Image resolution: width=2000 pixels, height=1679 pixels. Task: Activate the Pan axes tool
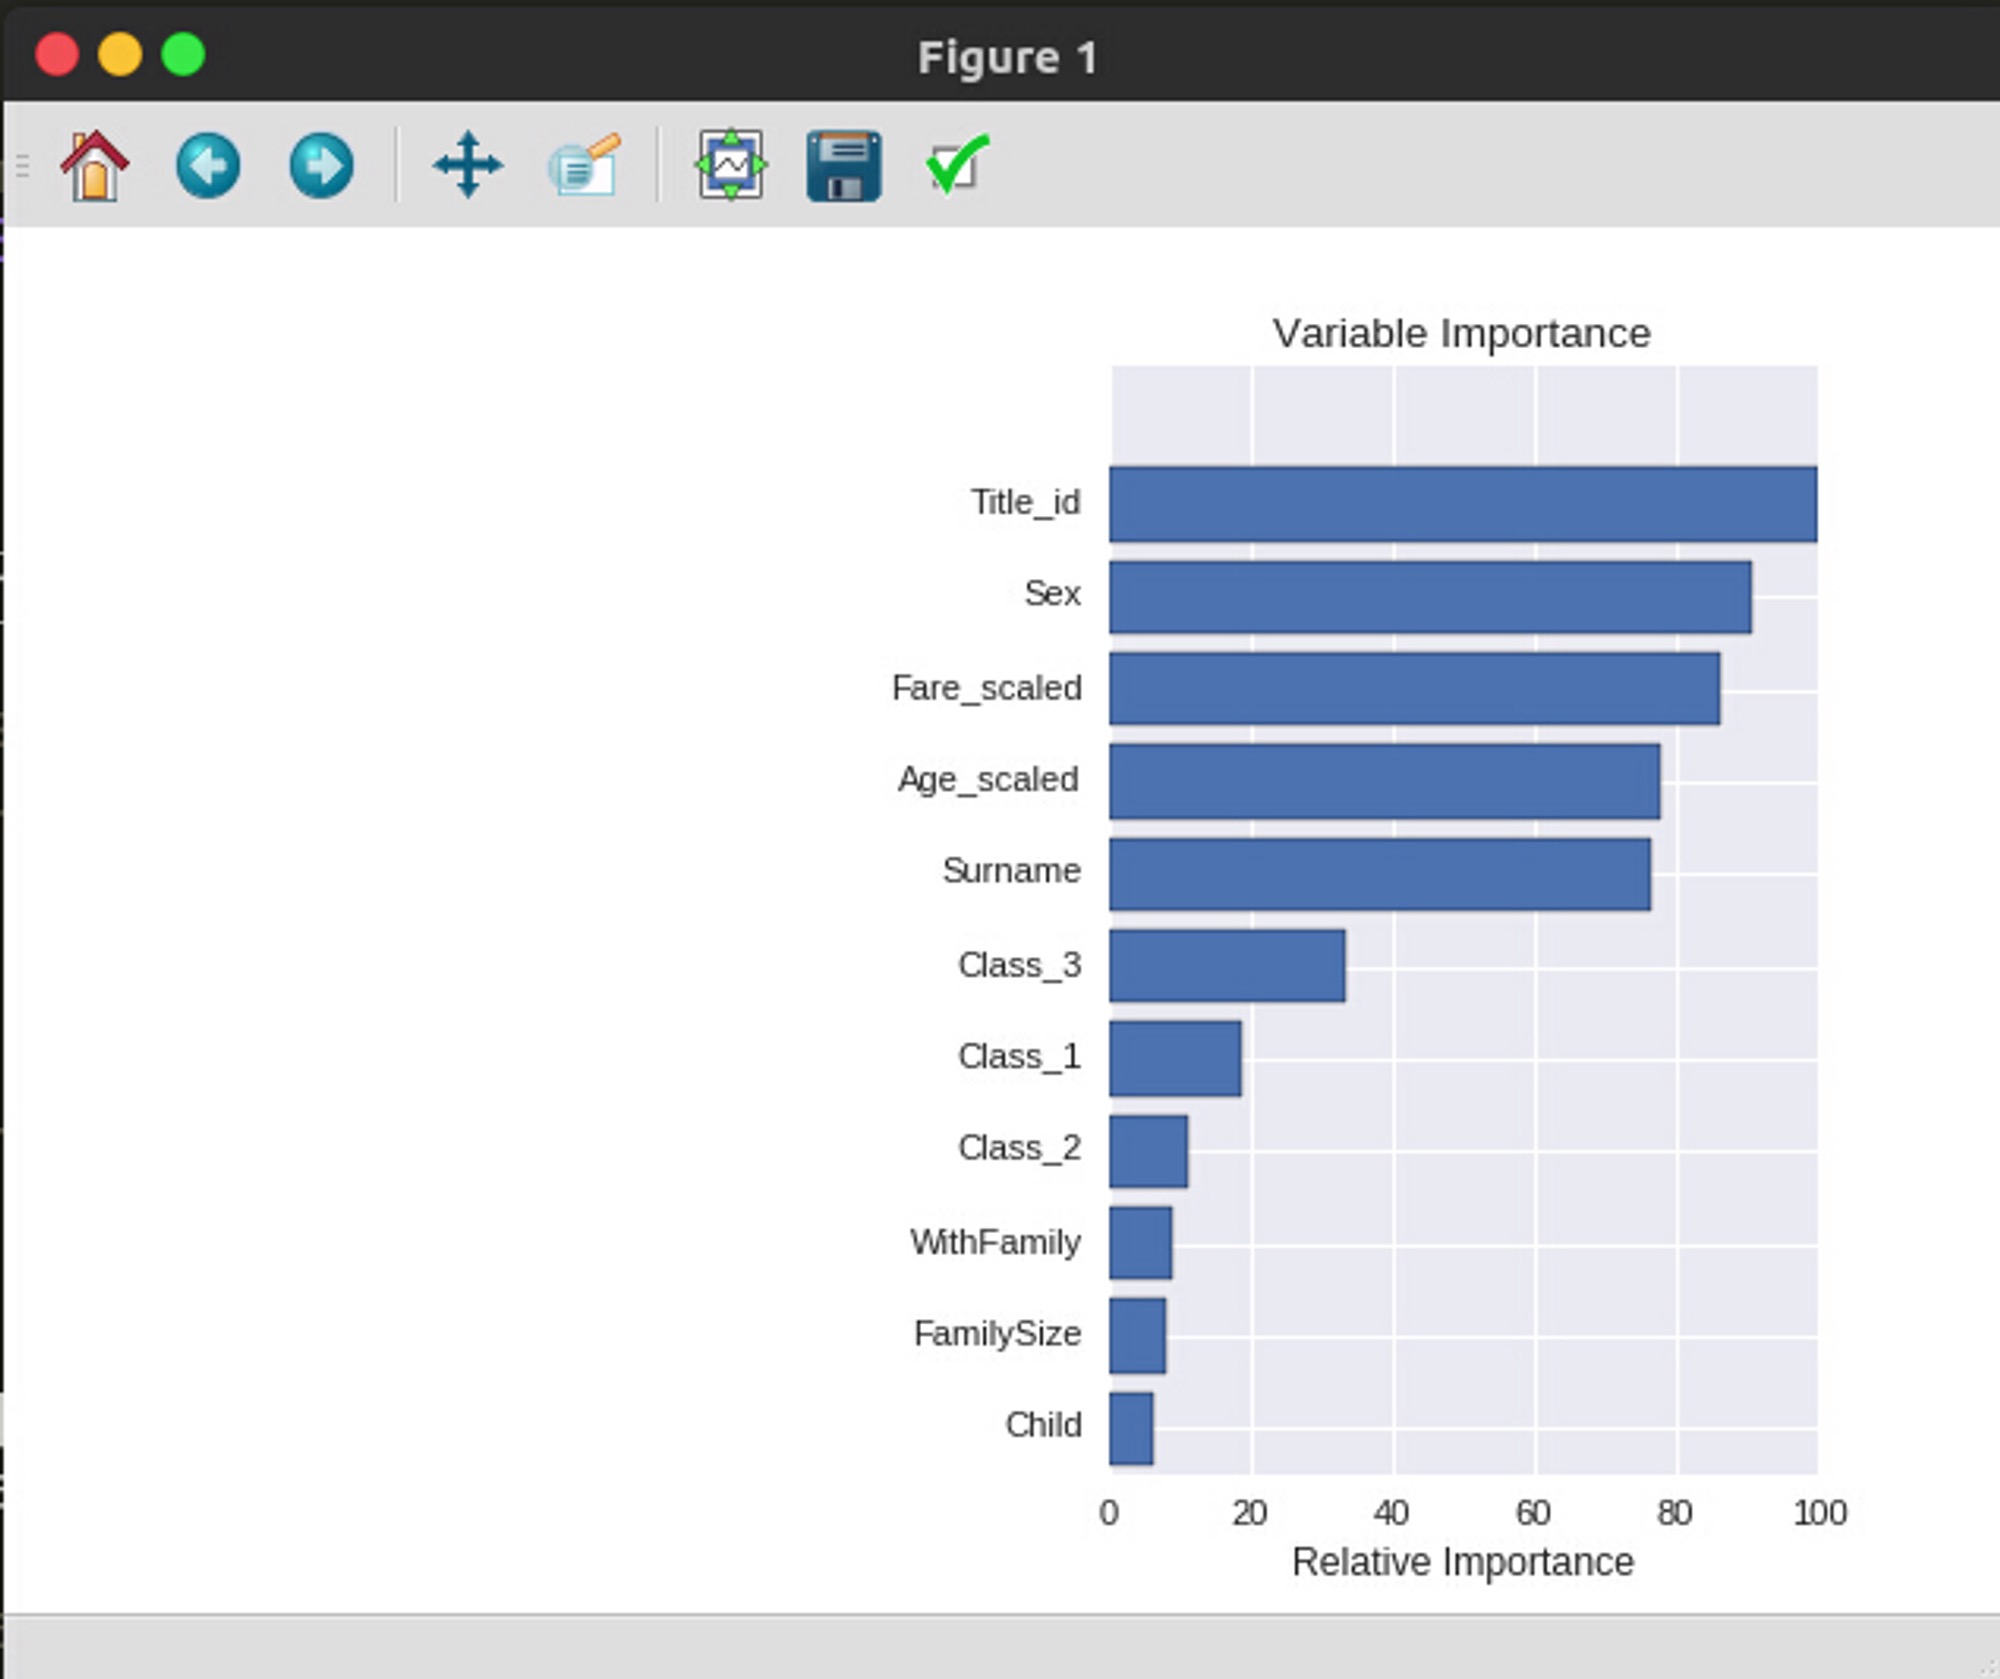(467, 166)
